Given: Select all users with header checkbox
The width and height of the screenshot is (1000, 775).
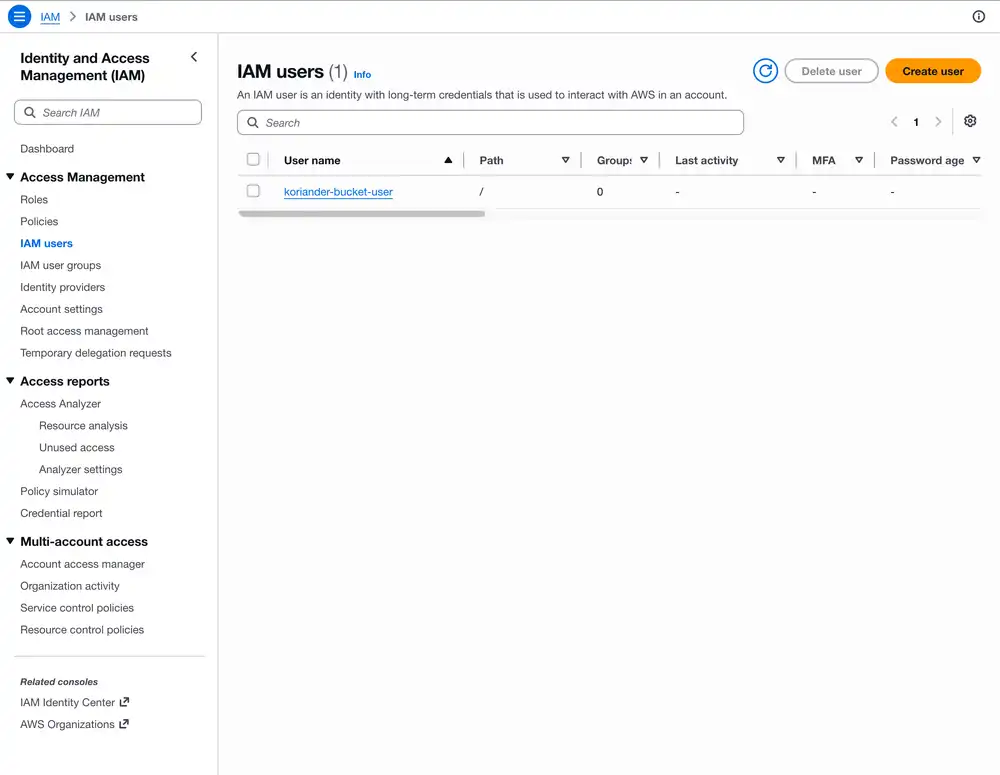Looking at the screenshot, I should 253,159.
